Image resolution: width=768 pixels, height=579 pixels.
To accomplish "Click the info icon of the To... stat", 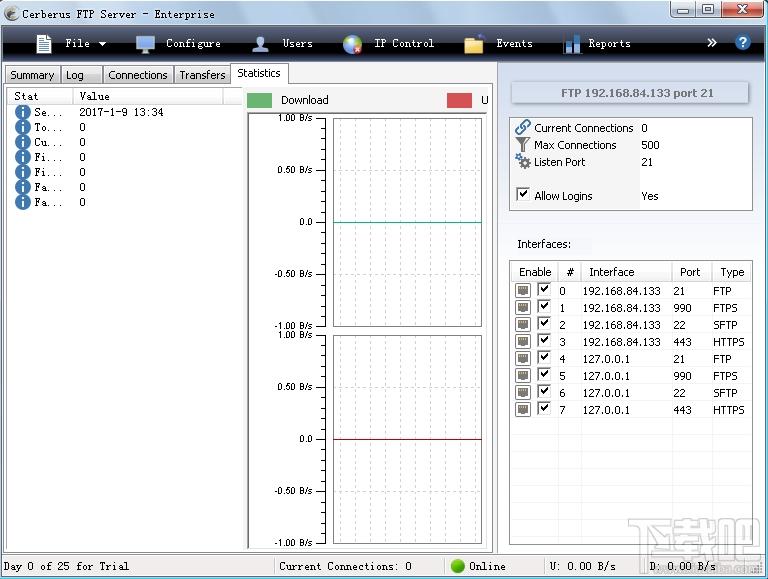I will [x=23, y=127].
